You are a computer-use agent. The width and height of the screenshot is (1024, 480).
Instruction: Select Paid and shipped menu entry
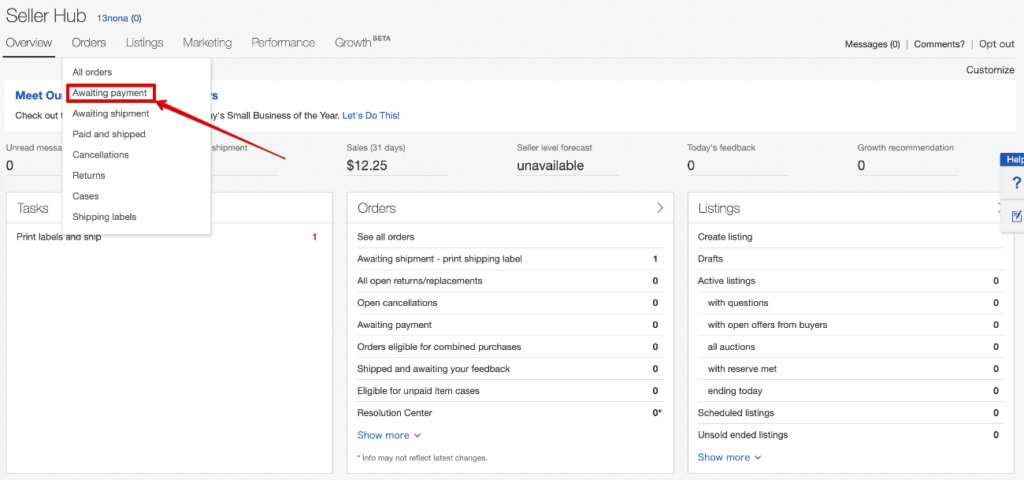pyautogui.click(x=108, y=134)
